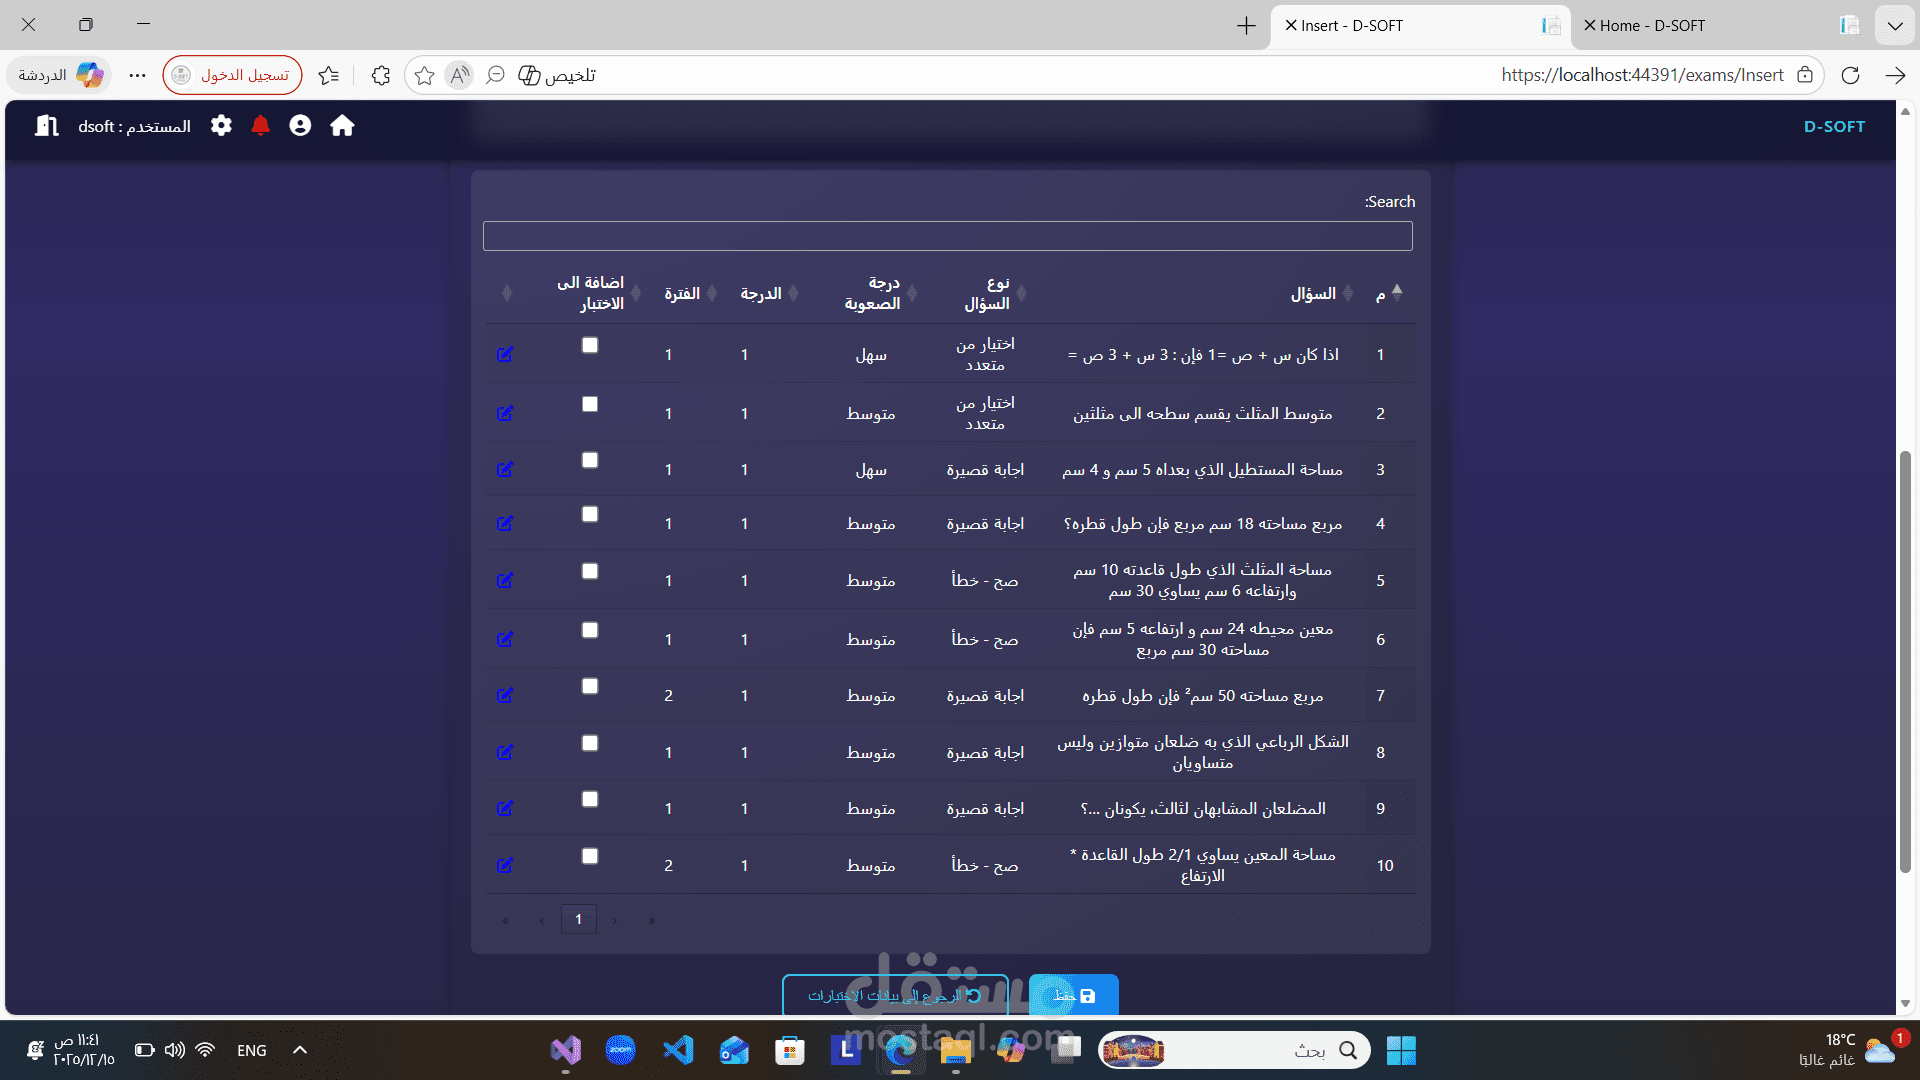
Task: Check the add-to-exam box for question 2
Action: coord(590,404)
